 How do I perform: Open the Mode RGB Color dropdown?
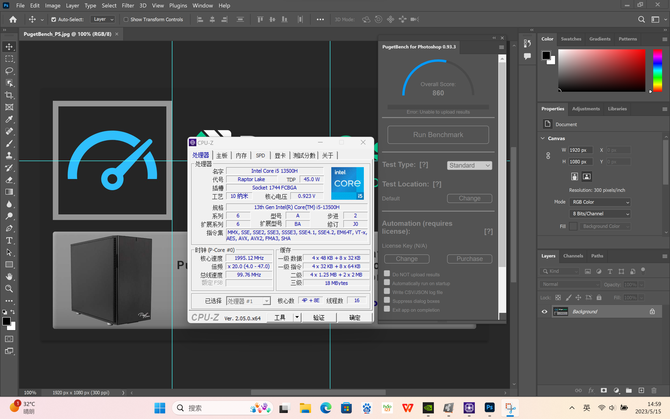click(600, 202)
